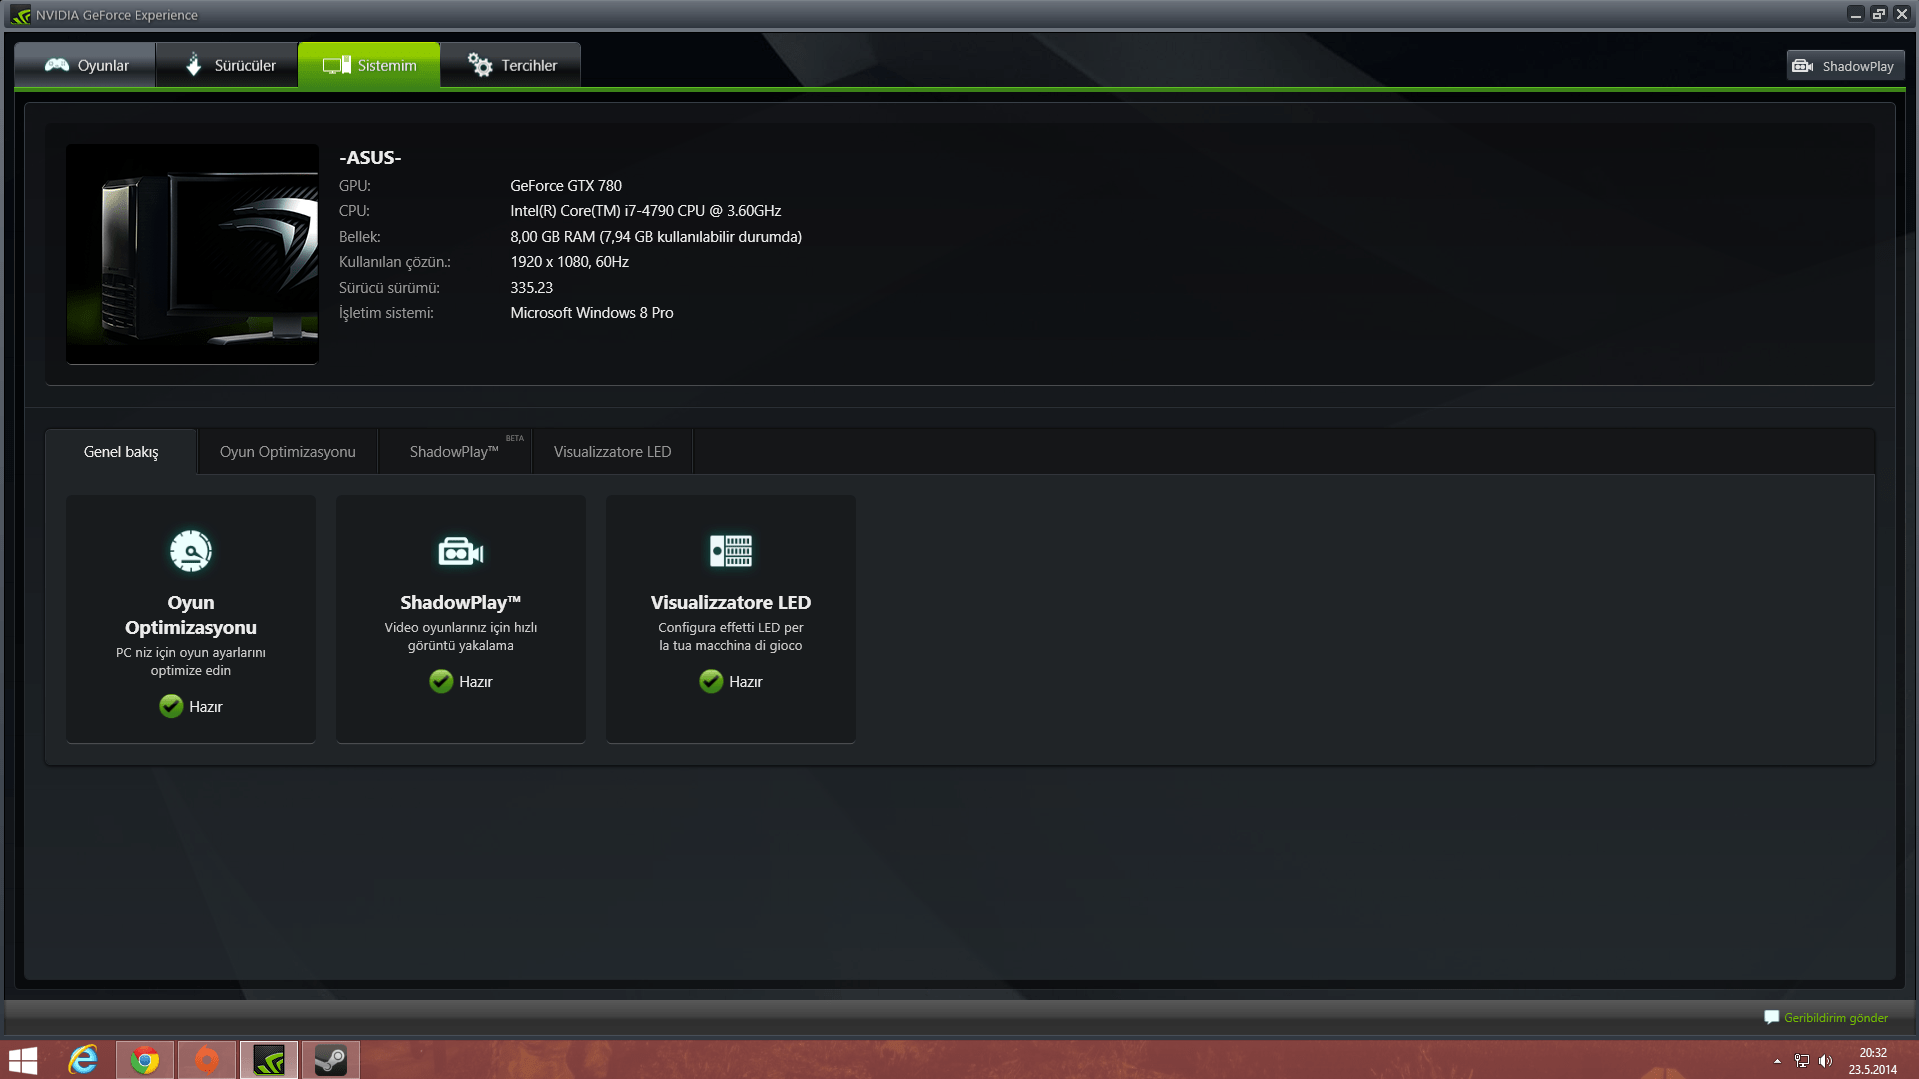The image size is (1919, 1079).
Task: Click the GeForce GTX 780 GPU text
Action: click(566, 186)
